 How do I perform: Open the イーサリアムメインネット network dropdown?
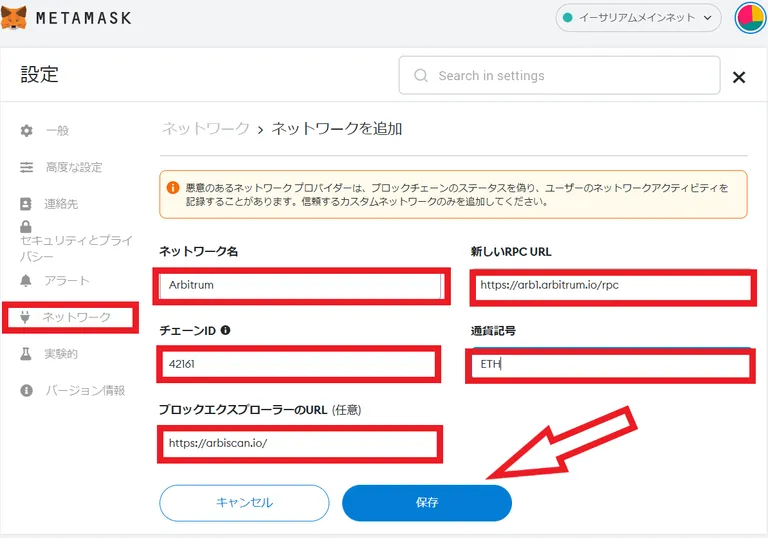638,18
